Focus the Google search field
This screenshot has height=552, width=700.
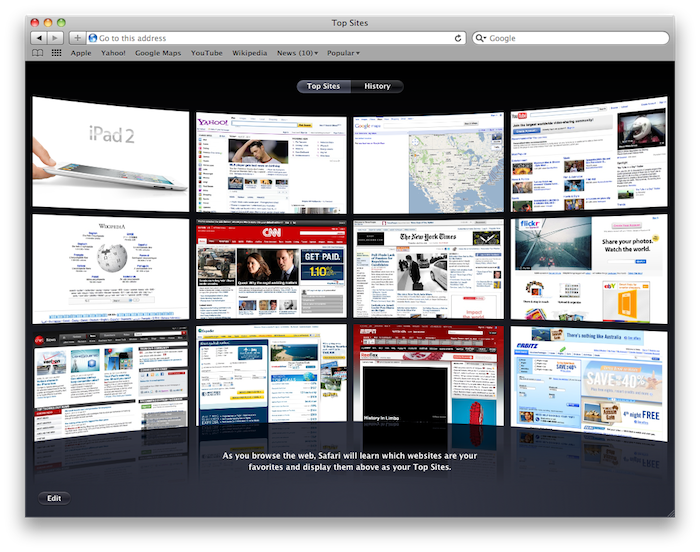571,38
